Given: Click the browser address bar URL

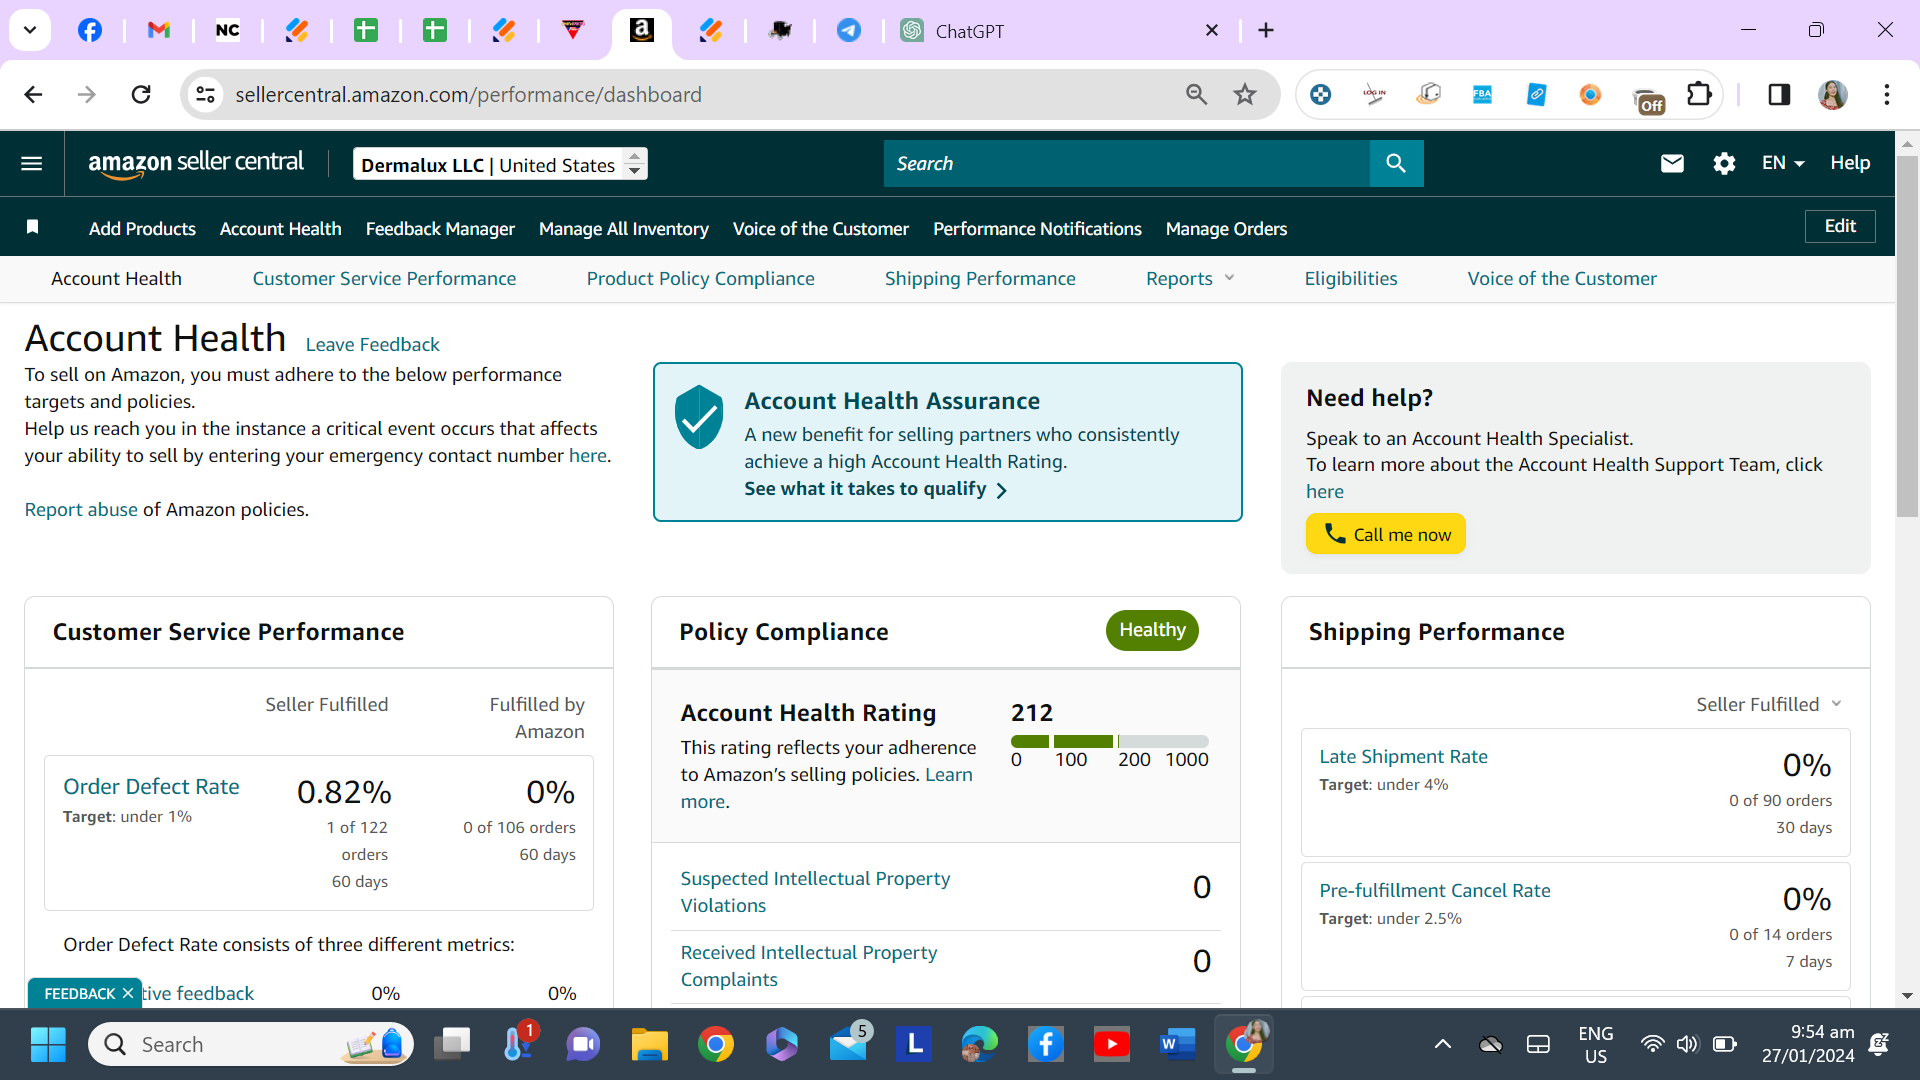Looking at the screenshot, I should click(469, 94).
